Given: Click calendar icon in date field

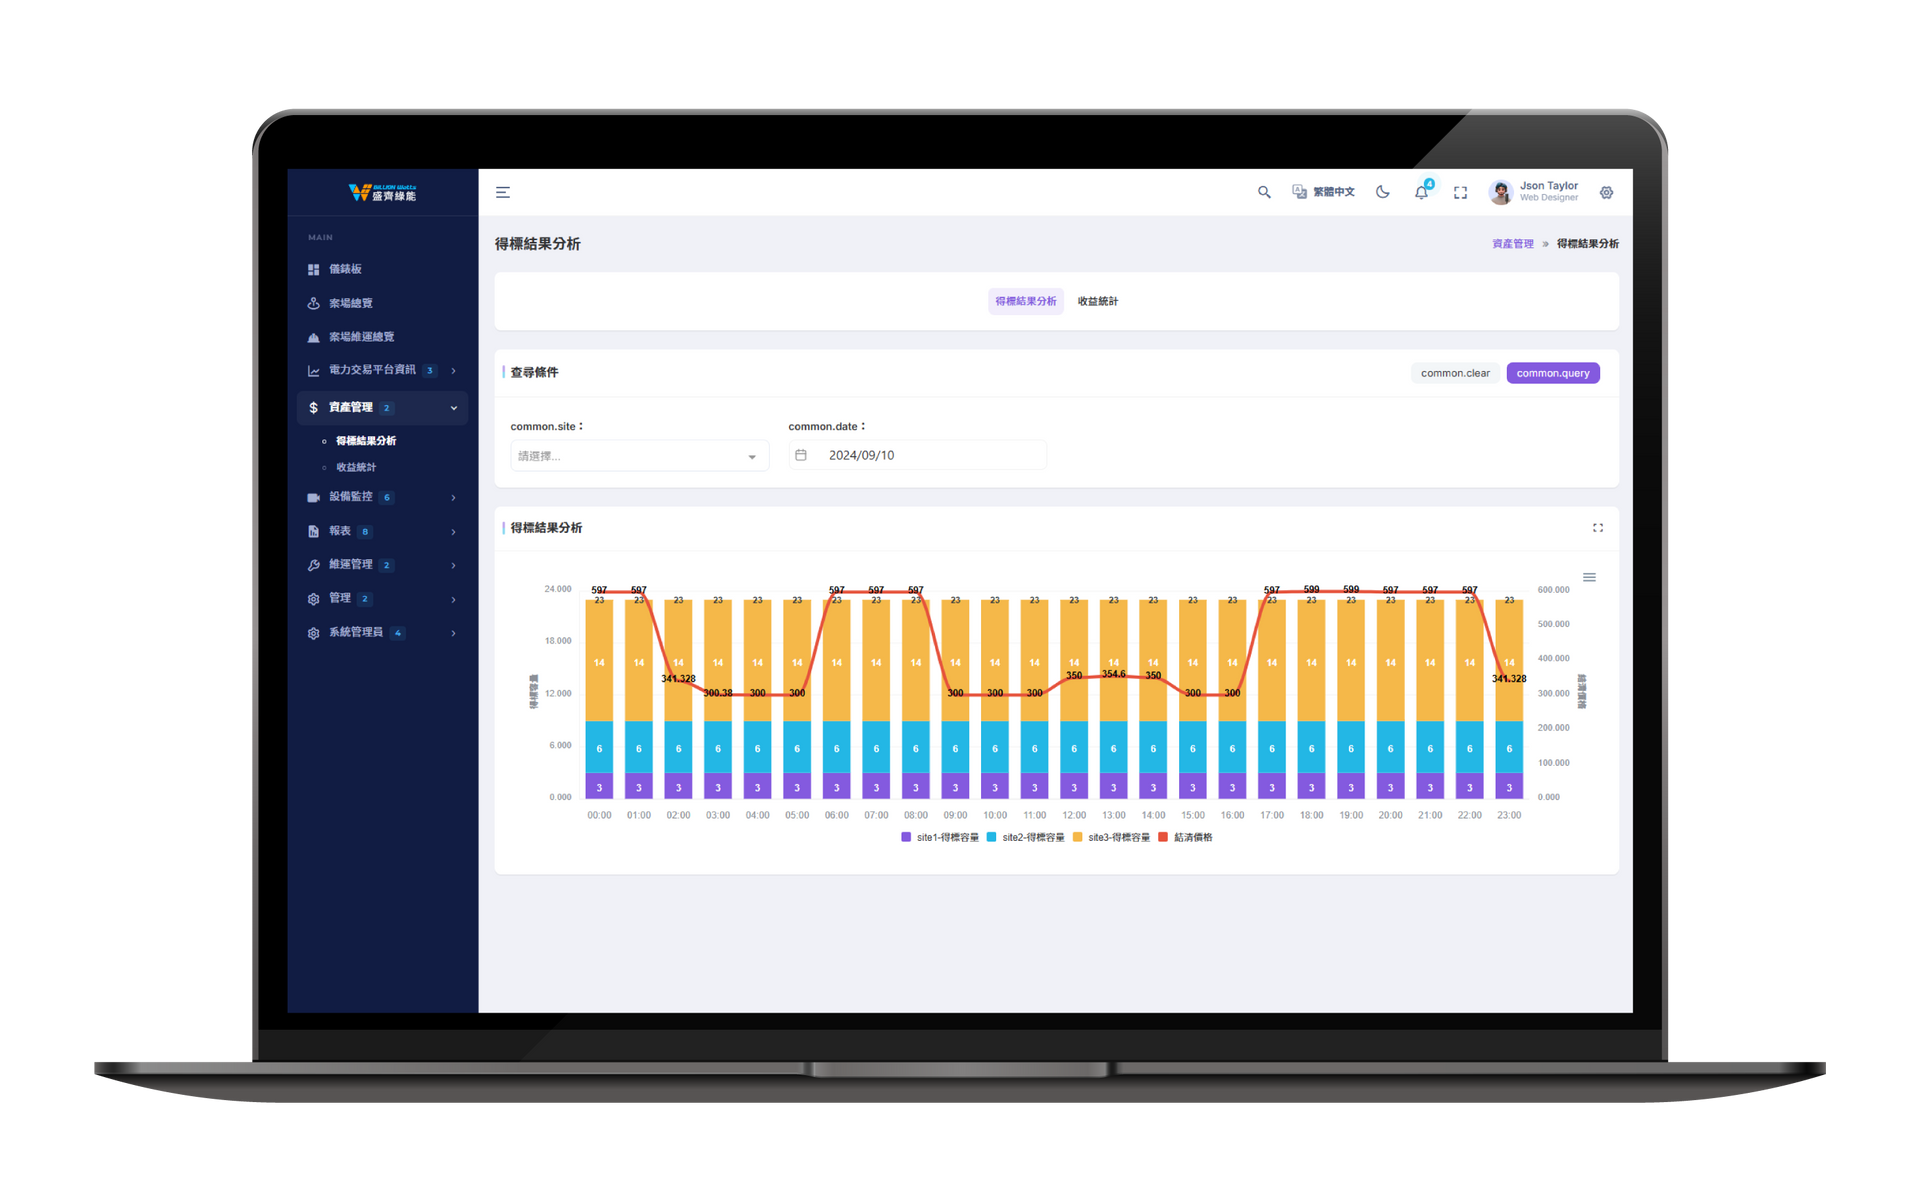Looking at the screenshot, I should (801, 455).
